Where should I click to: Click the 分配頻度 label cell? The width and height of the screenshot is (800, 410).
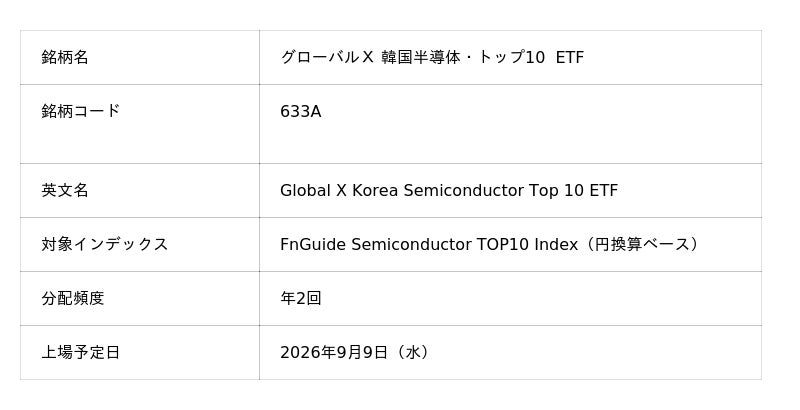pyautogui.click(x=140, y=299)
